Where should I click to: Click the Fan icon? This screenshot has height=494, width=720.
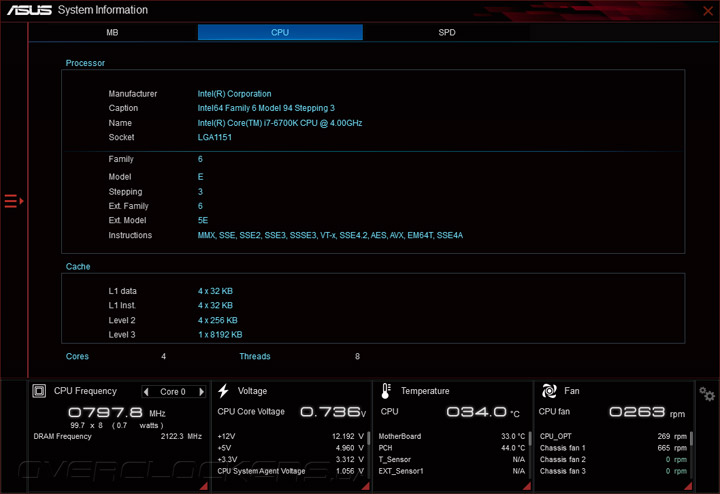point(549,391)
